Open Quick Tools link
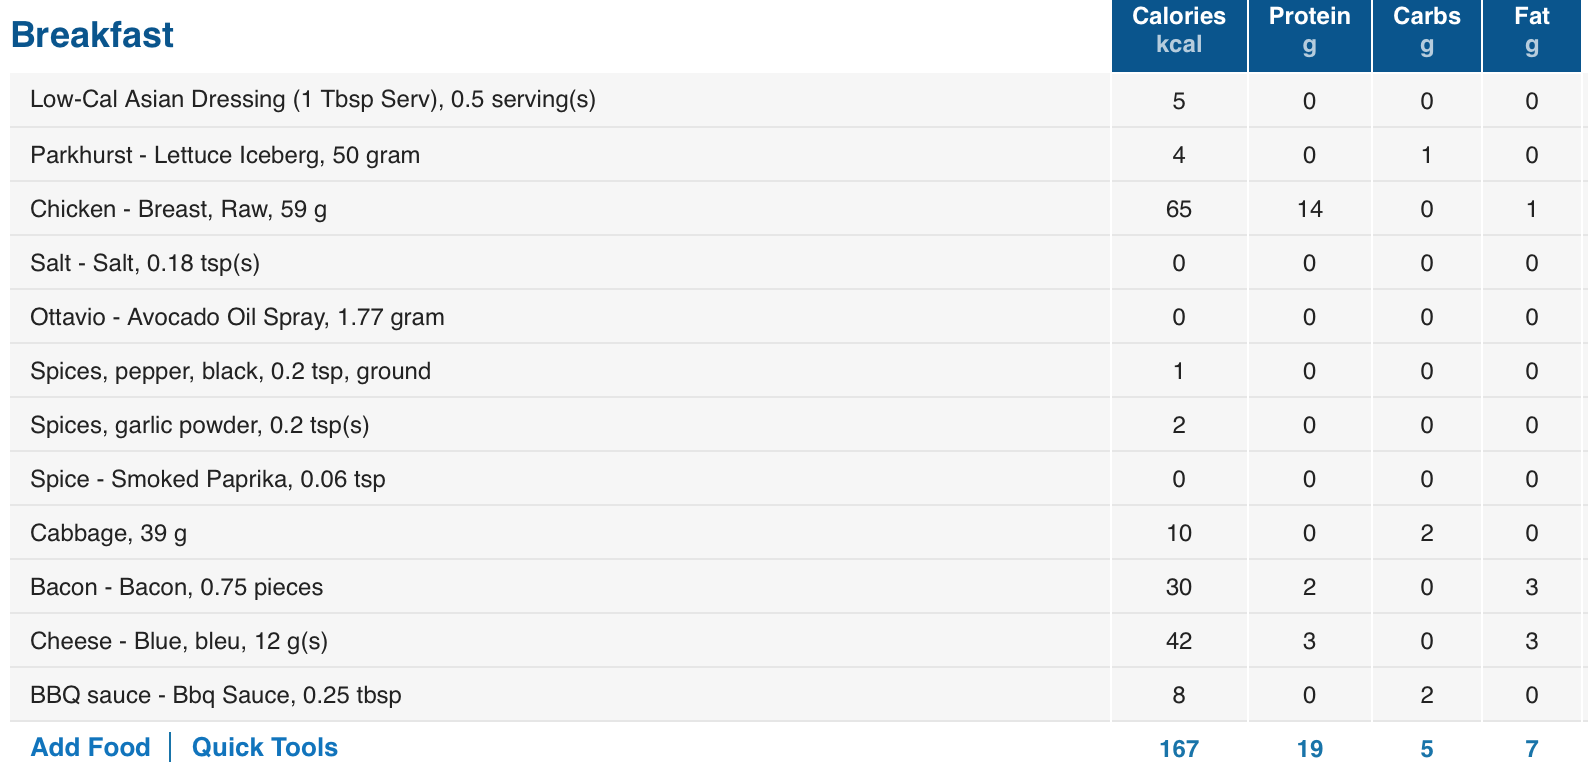 pos(264,747)
